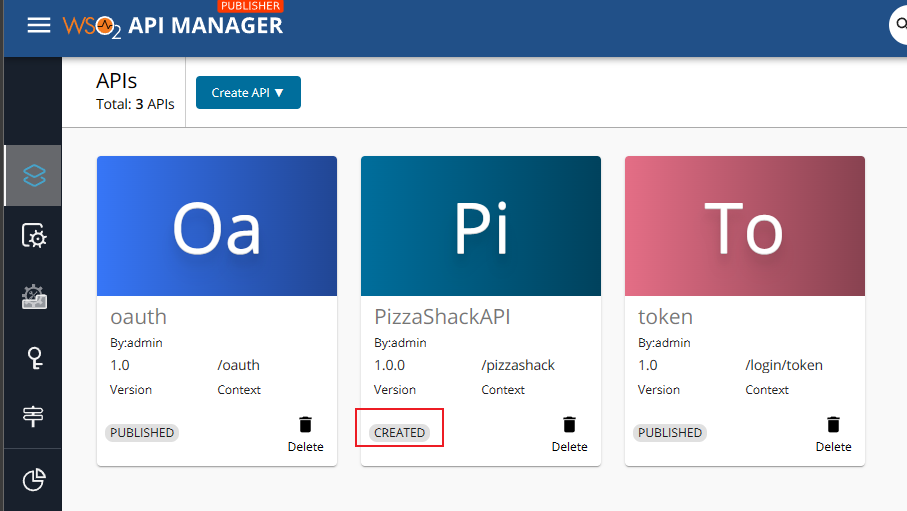Viewport: 907px width, 511px height.
Task: Click the trash icon on the PizzaShackAPI card
Action: click(x=569, y=425)
